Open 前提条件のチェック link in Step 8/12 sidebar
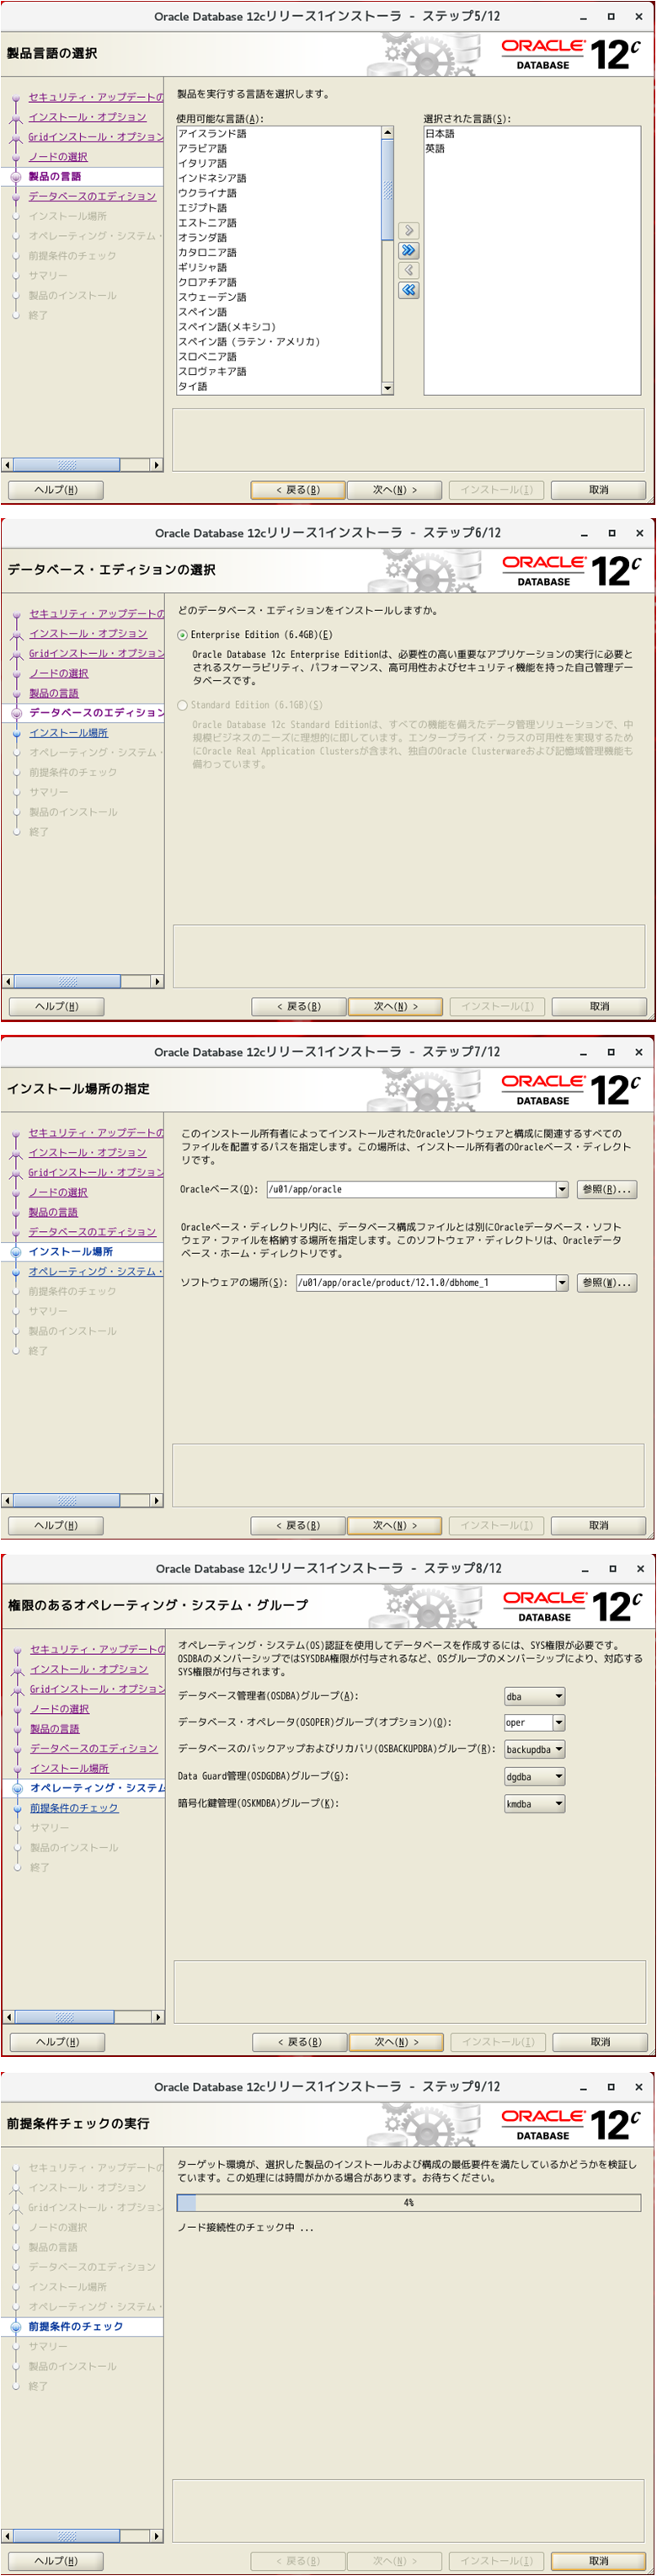Viewport: 657px width, 2576px height. (x=74, y=1808)
